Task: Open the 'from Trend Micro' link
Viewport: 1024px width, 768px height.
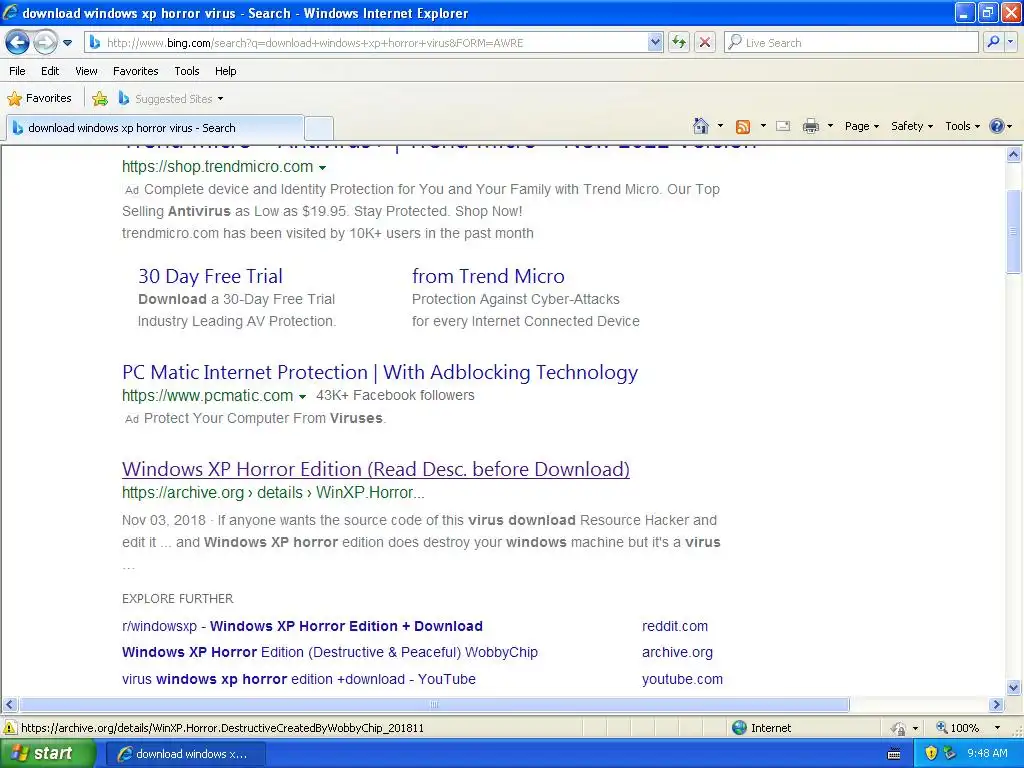Action: pos(488,276)
